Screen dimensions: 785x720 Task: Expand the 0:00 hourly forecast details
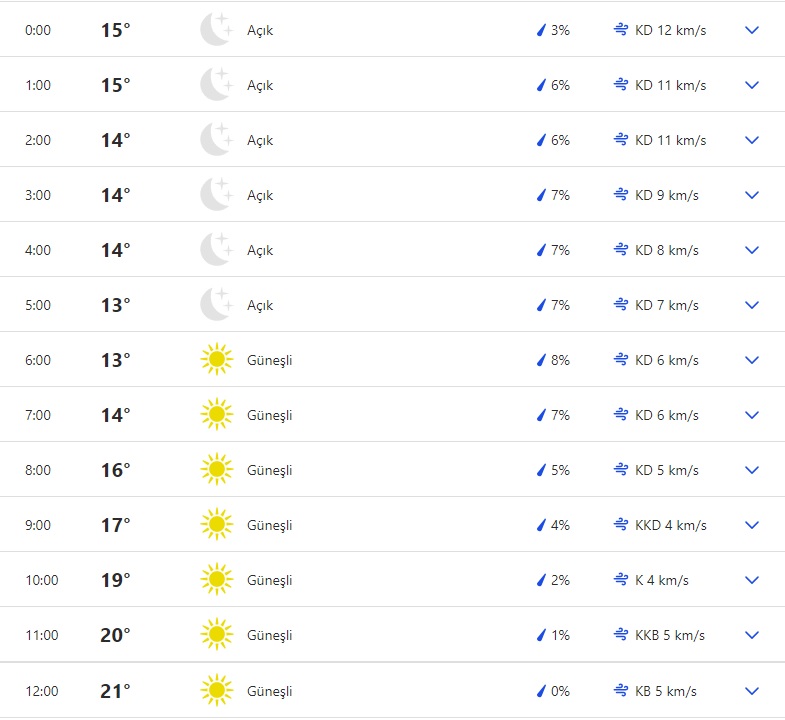(752, 30)
